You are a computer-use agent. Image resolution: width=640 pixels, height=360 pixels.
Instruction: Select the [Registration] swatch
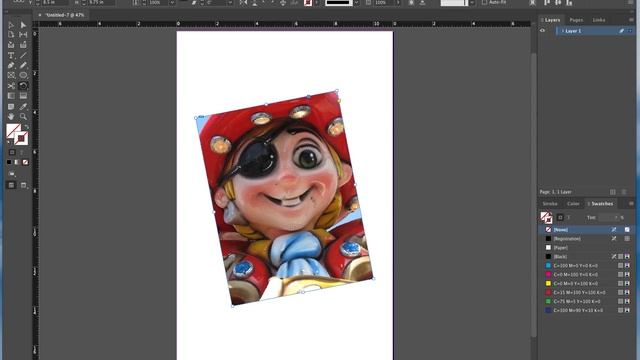pos(587,239)
